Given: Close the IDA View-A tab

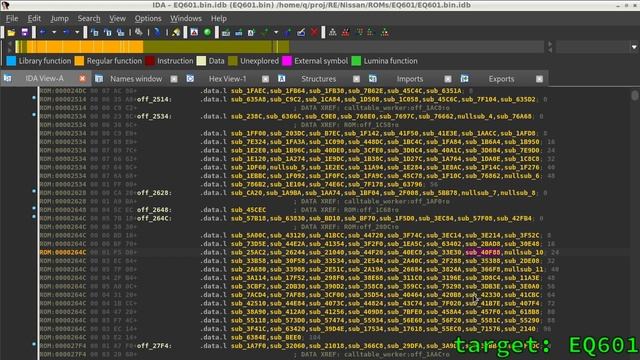Looking at the screenshot, I should pyautogui.click(x=82, y=79).
